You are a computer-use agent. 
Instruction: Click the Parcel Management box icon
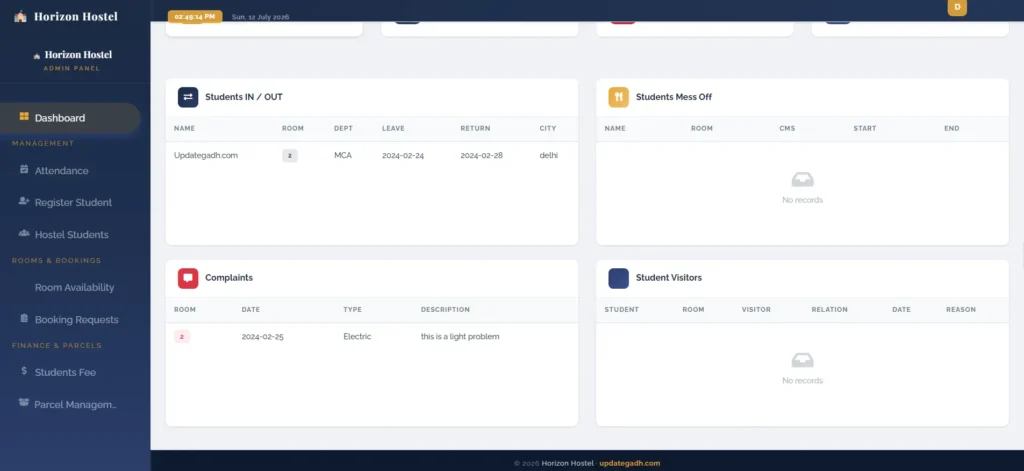(x=24, y=402)
